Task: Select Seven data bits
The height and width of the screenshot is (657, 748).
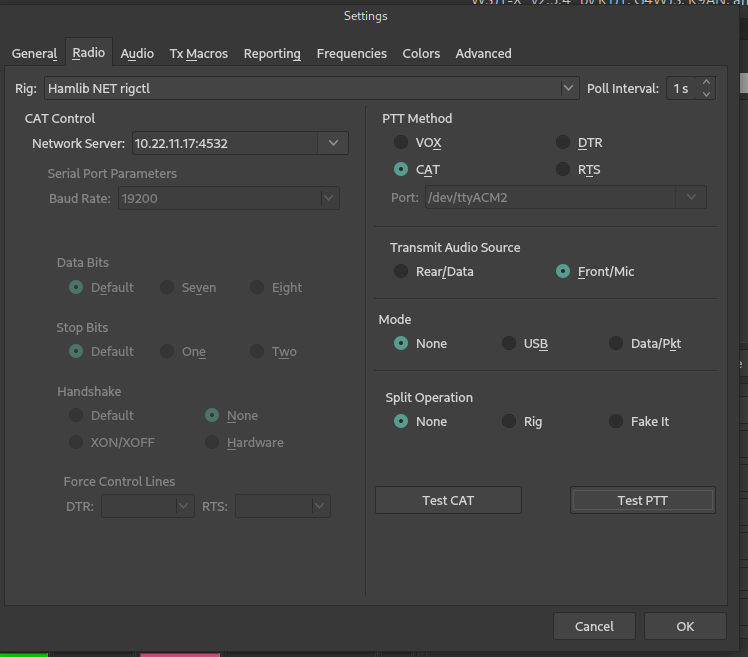Action: pos(188,287)
